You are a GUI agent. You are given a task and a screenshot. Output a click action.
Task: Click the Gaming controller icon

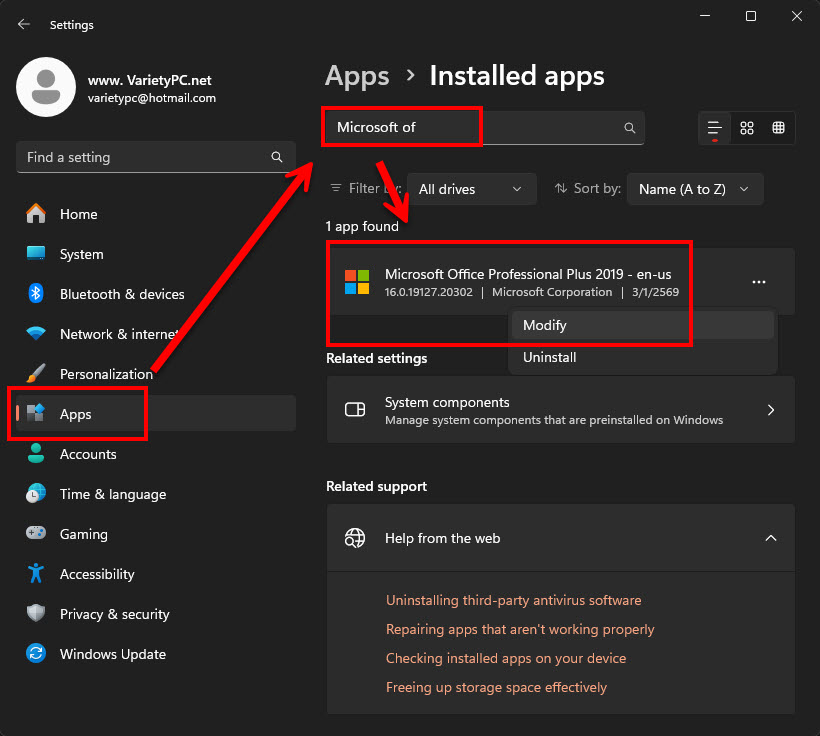pyautogui.click(x=36, y=534)
